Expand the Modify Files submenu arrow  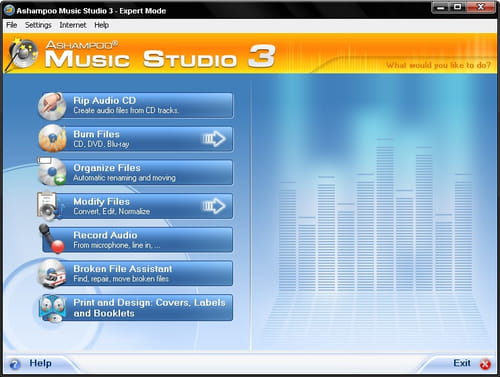tap(214, 206)
